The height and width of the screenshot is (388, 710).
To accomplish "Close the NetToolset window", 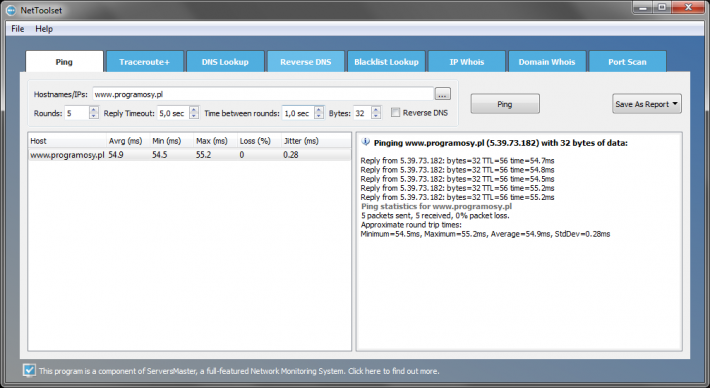I will [x=688, y=8].
